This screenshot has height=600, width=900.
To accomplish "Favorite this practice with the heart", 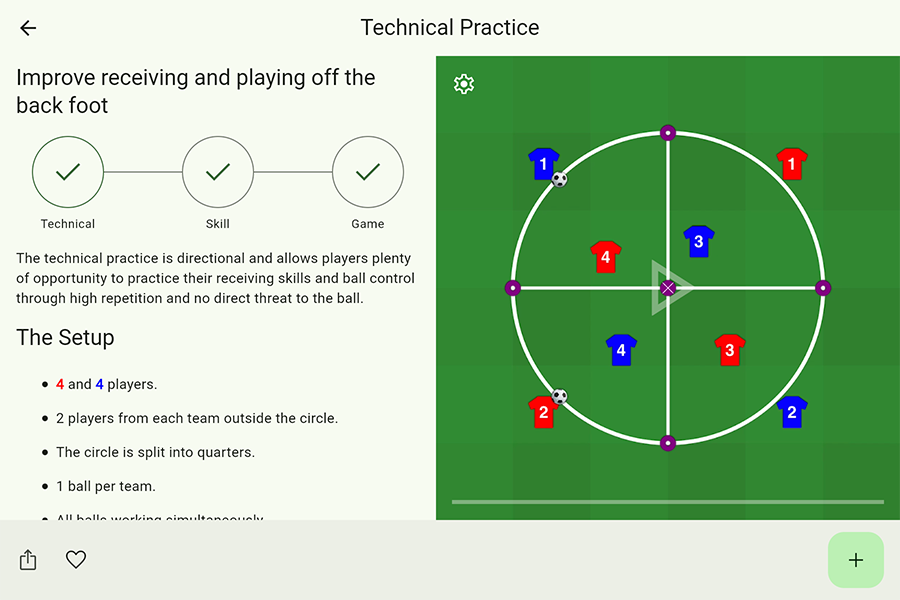I will point(76,560).
